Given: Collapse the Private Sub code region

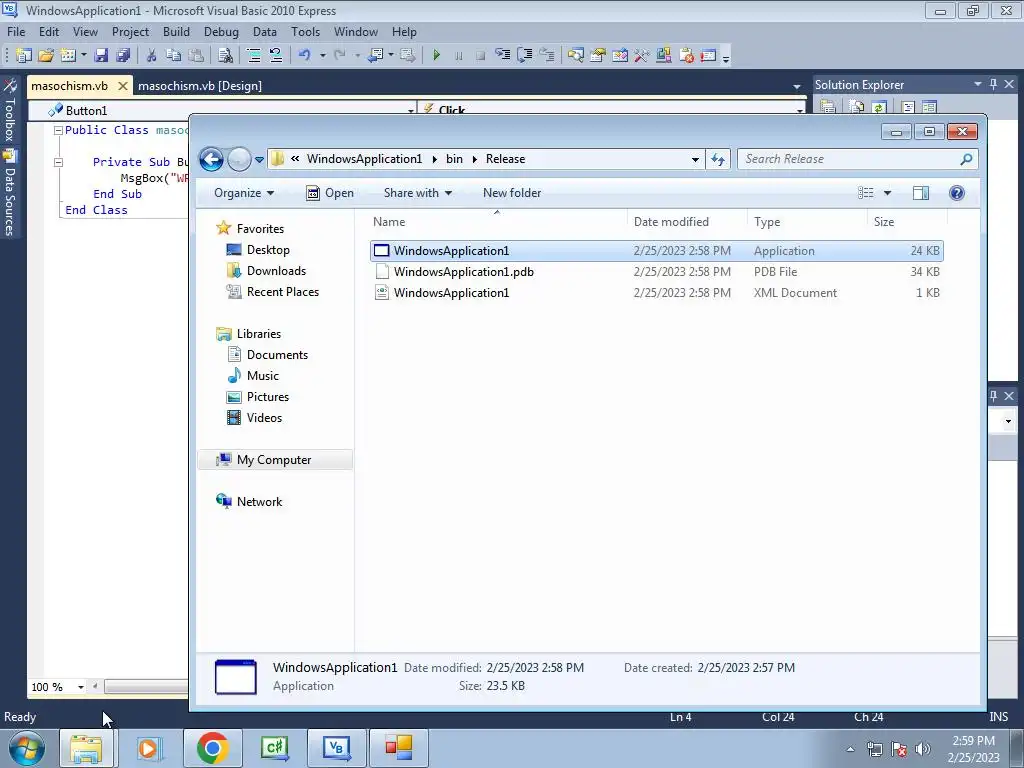Looking at the screenshot, I should [x=58, y=162].
